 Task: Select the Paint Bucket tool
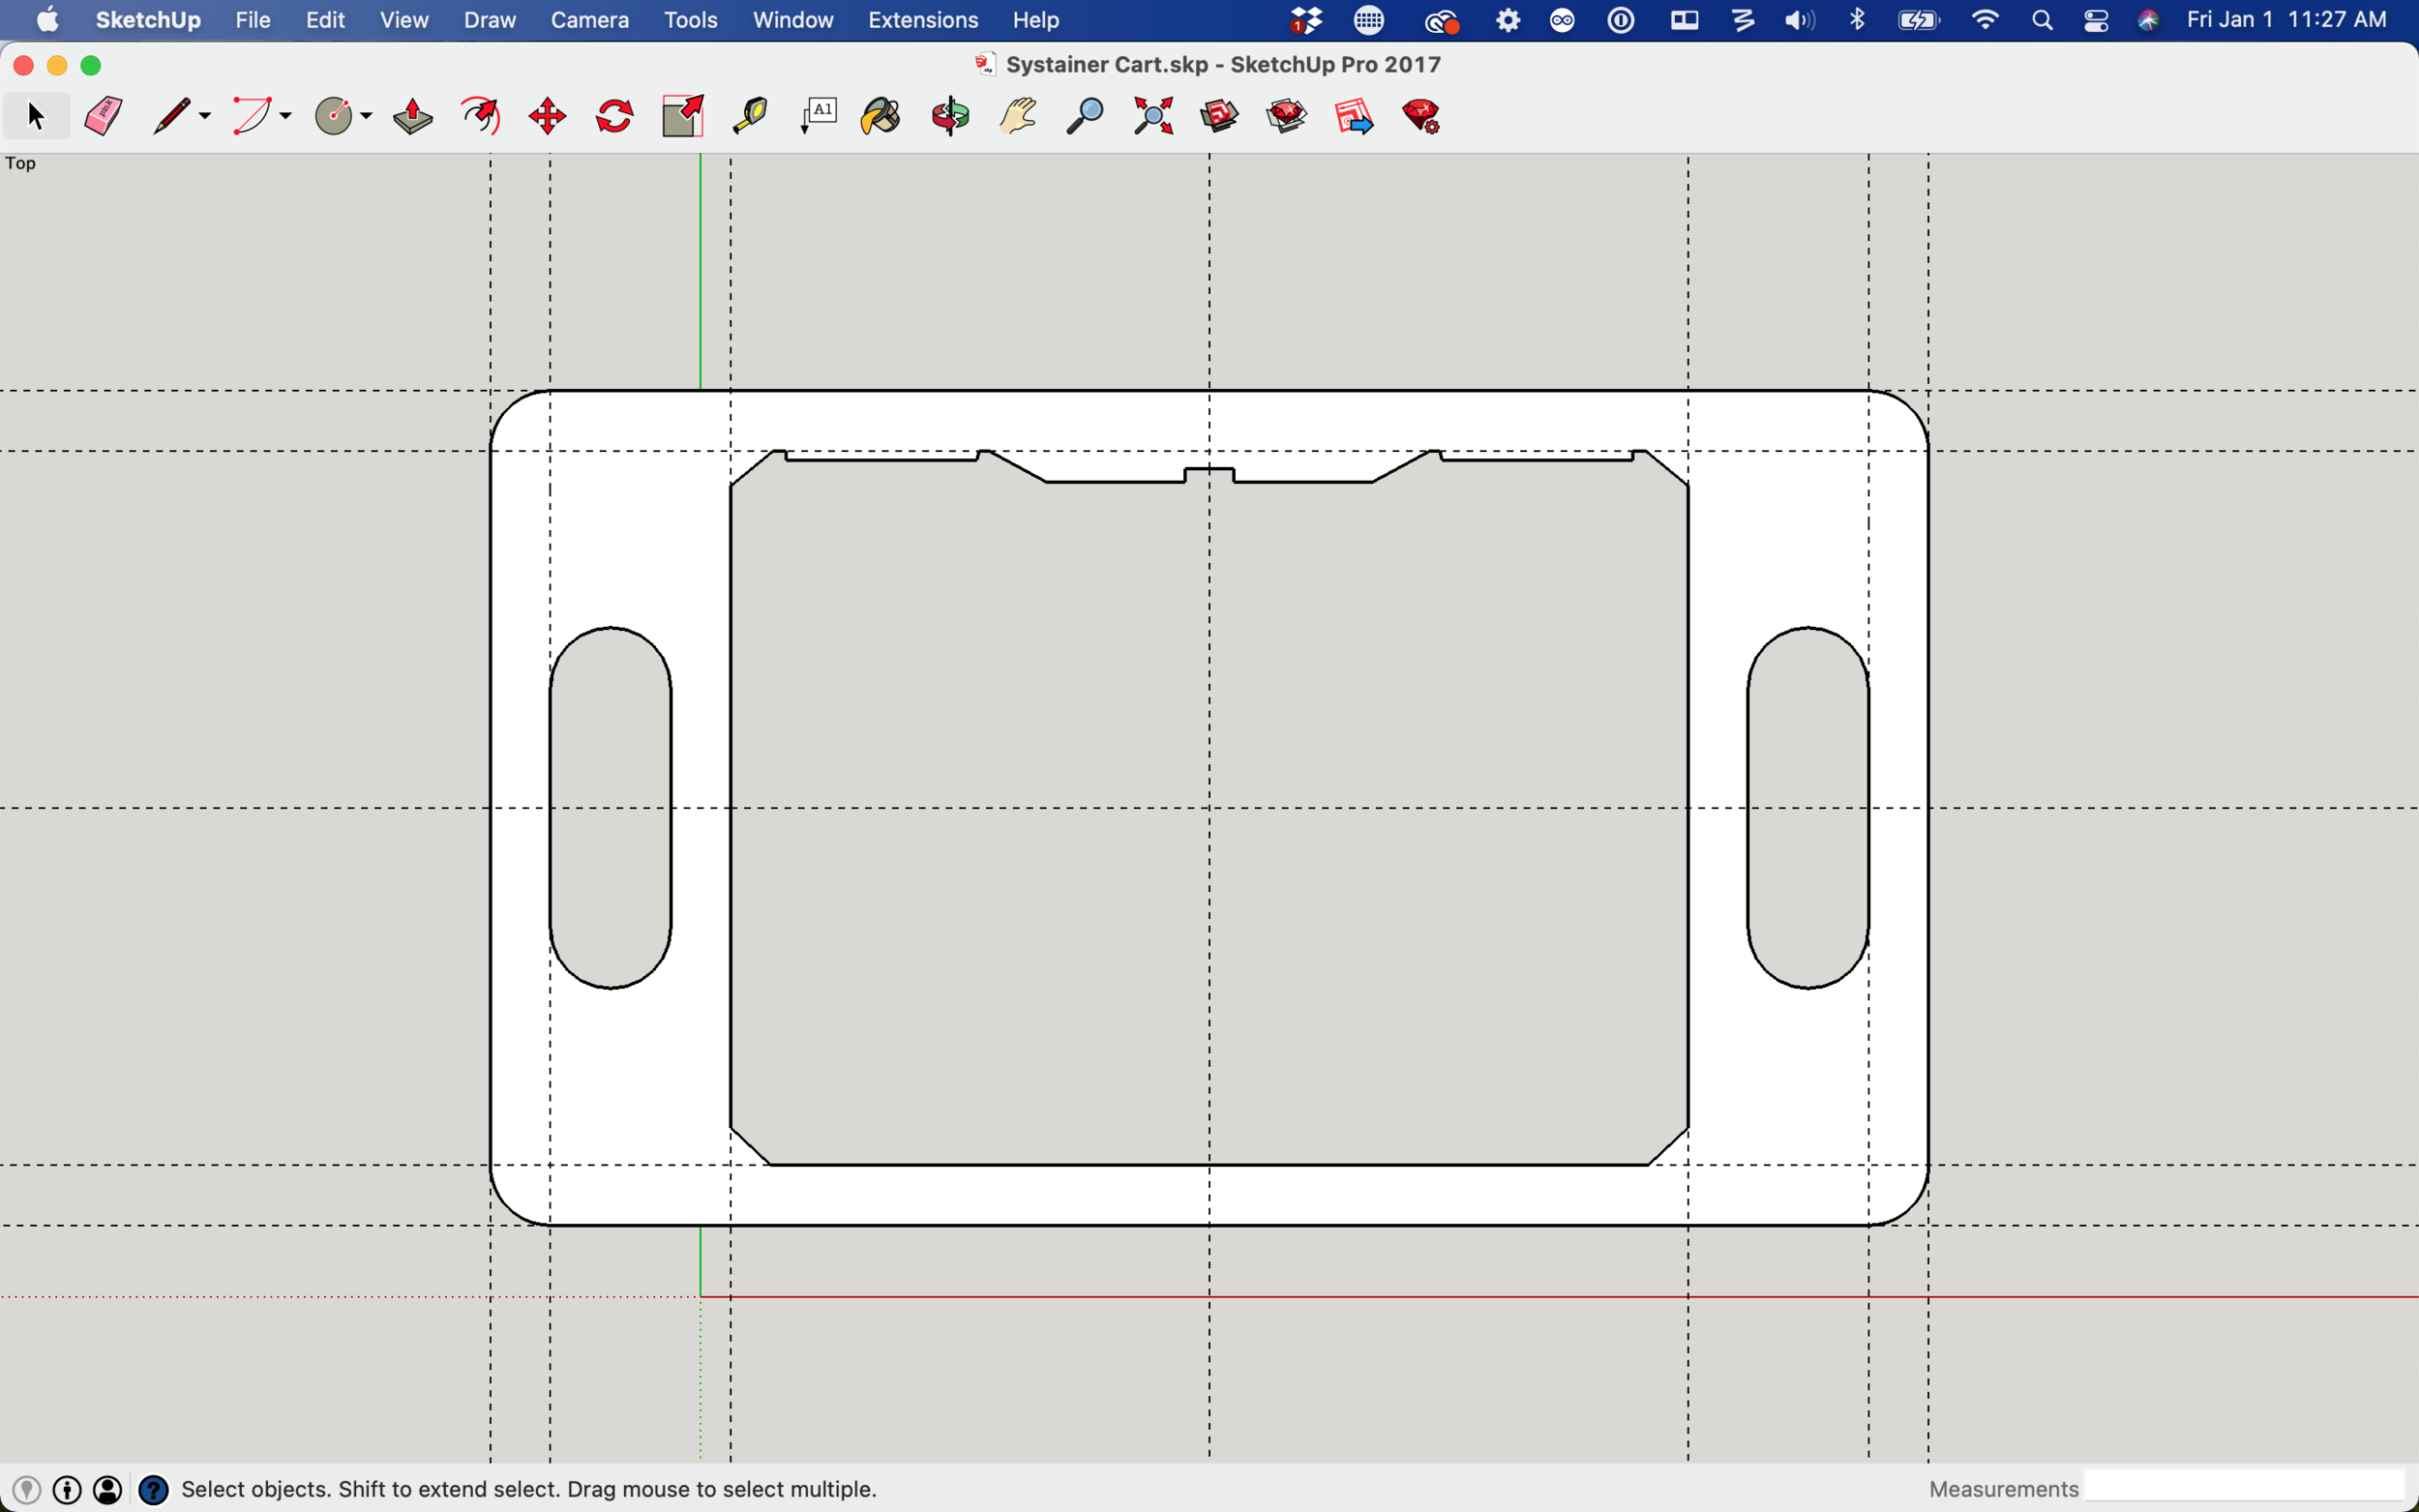[880, 117]
